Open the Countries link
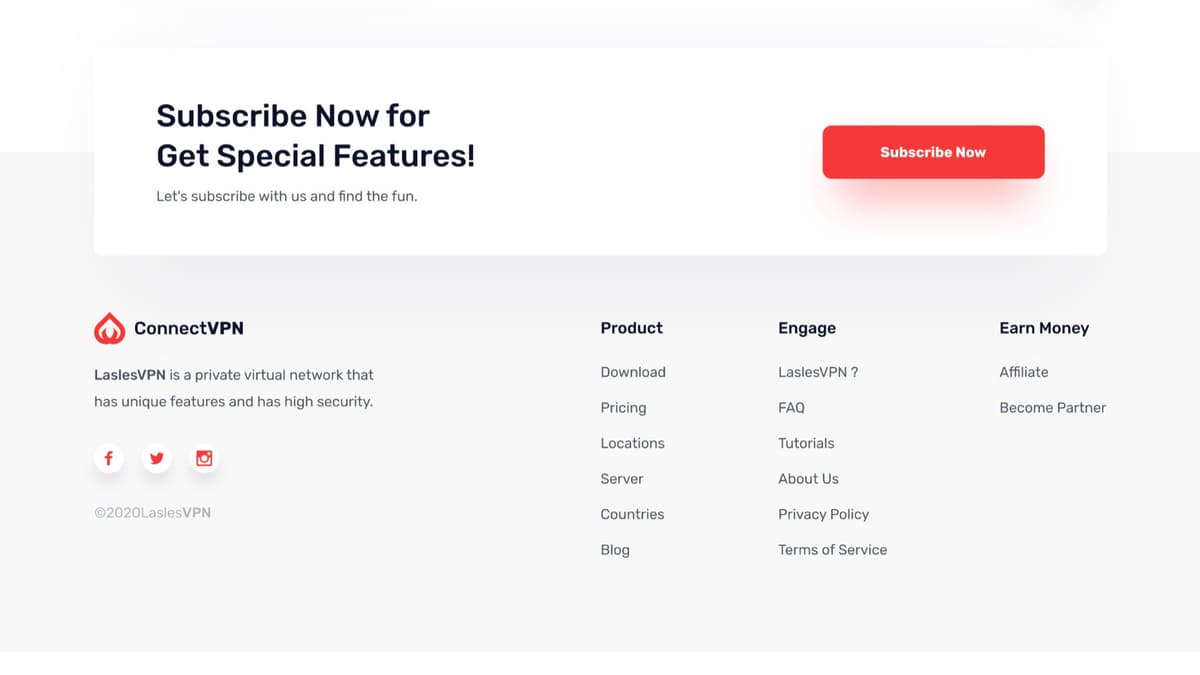 [632, 514]
